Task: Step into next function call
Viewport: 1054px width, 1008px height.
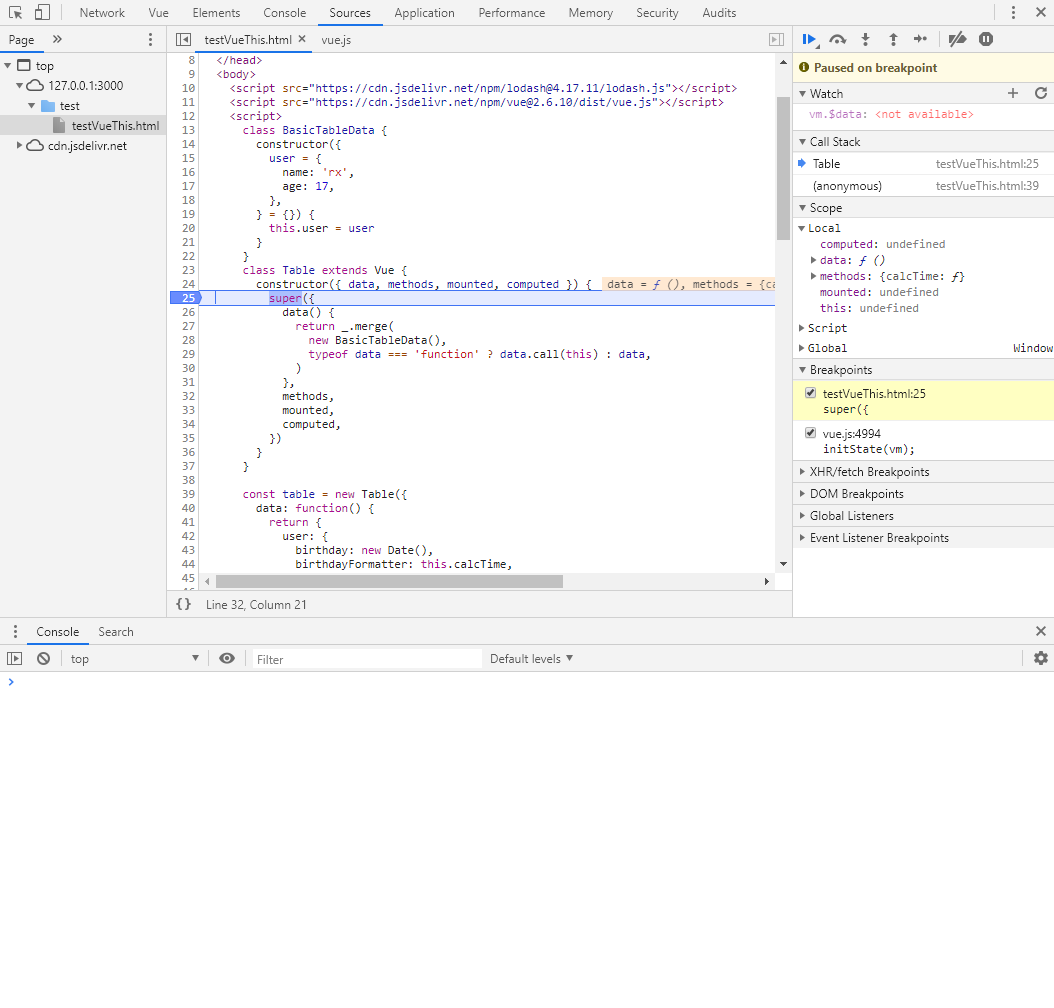Action: (x=866, y=40)
